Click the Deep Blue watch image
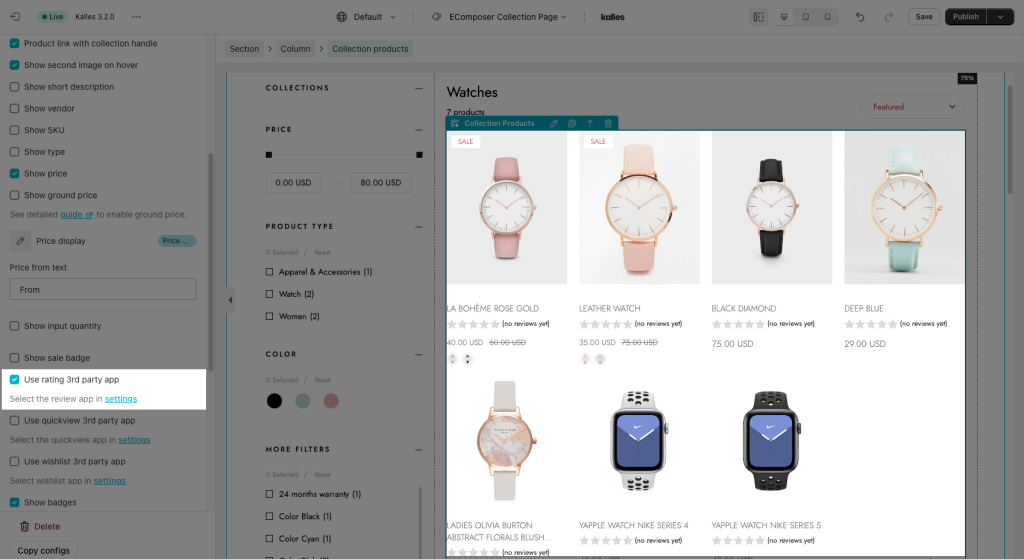The width and height of the screenshot is (1024, 559). coord(904,208)
